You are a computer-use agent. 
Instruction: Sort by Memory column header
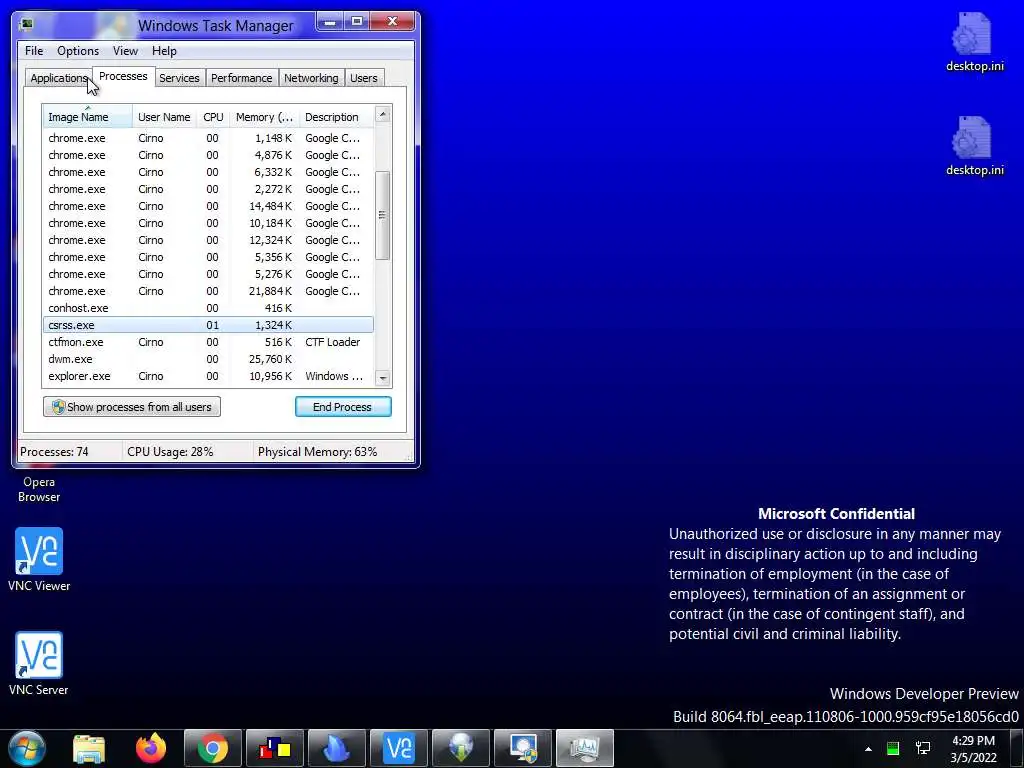pyautogui.click(x=264, y=117)
